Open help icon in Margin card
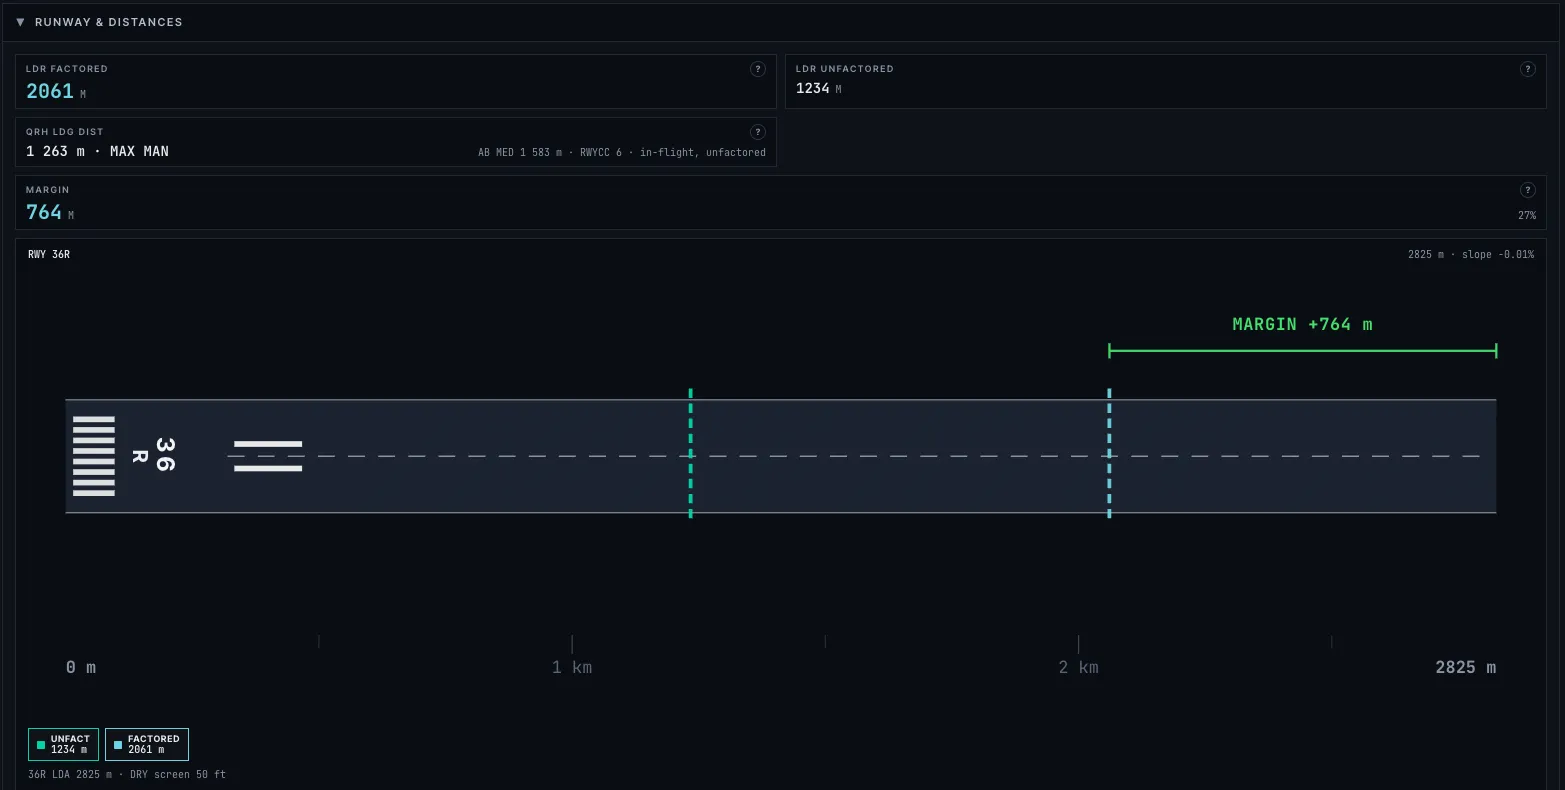Screen dimensions: 1565x790 point(1527,190)
